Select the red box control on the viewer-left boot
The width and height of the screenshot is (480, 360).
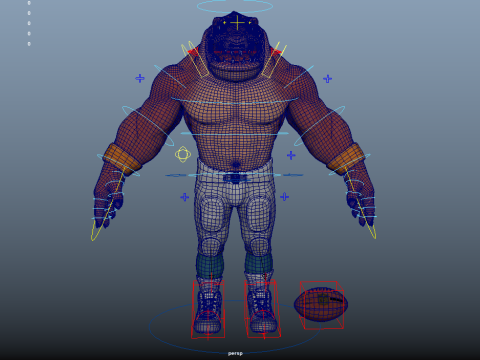pyautogui.click(x=208, y=309)
